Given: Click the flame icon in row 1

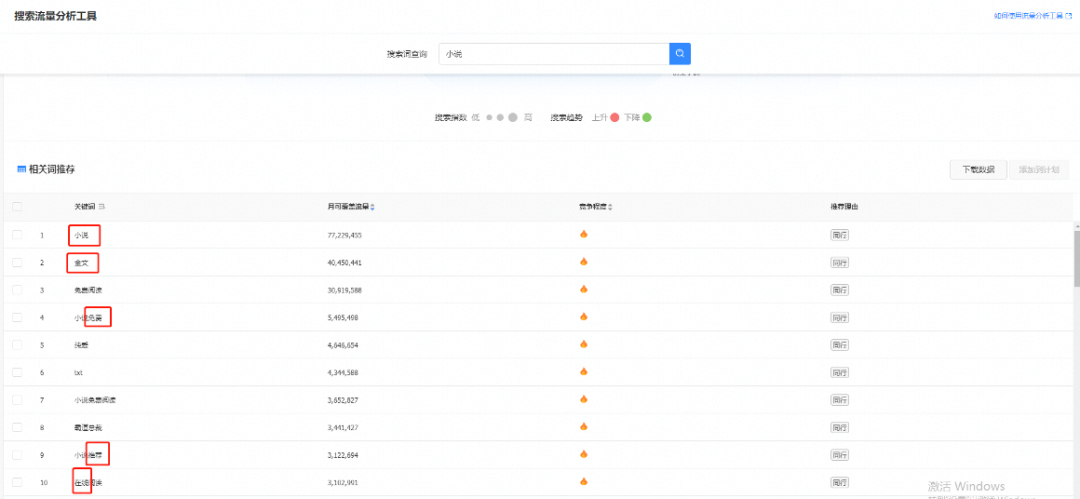Looking at the screenshot, I should [x=584, y=235].
